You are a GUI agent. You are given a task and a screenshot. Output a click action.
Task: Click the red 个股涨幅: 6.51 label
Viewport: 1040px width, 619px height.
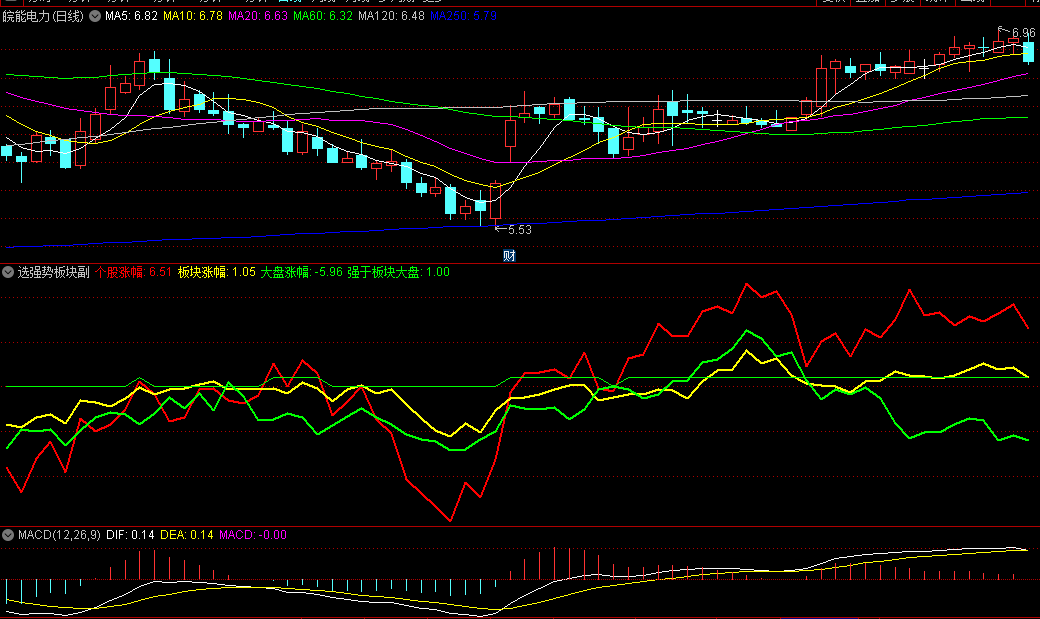coord(133,272)
